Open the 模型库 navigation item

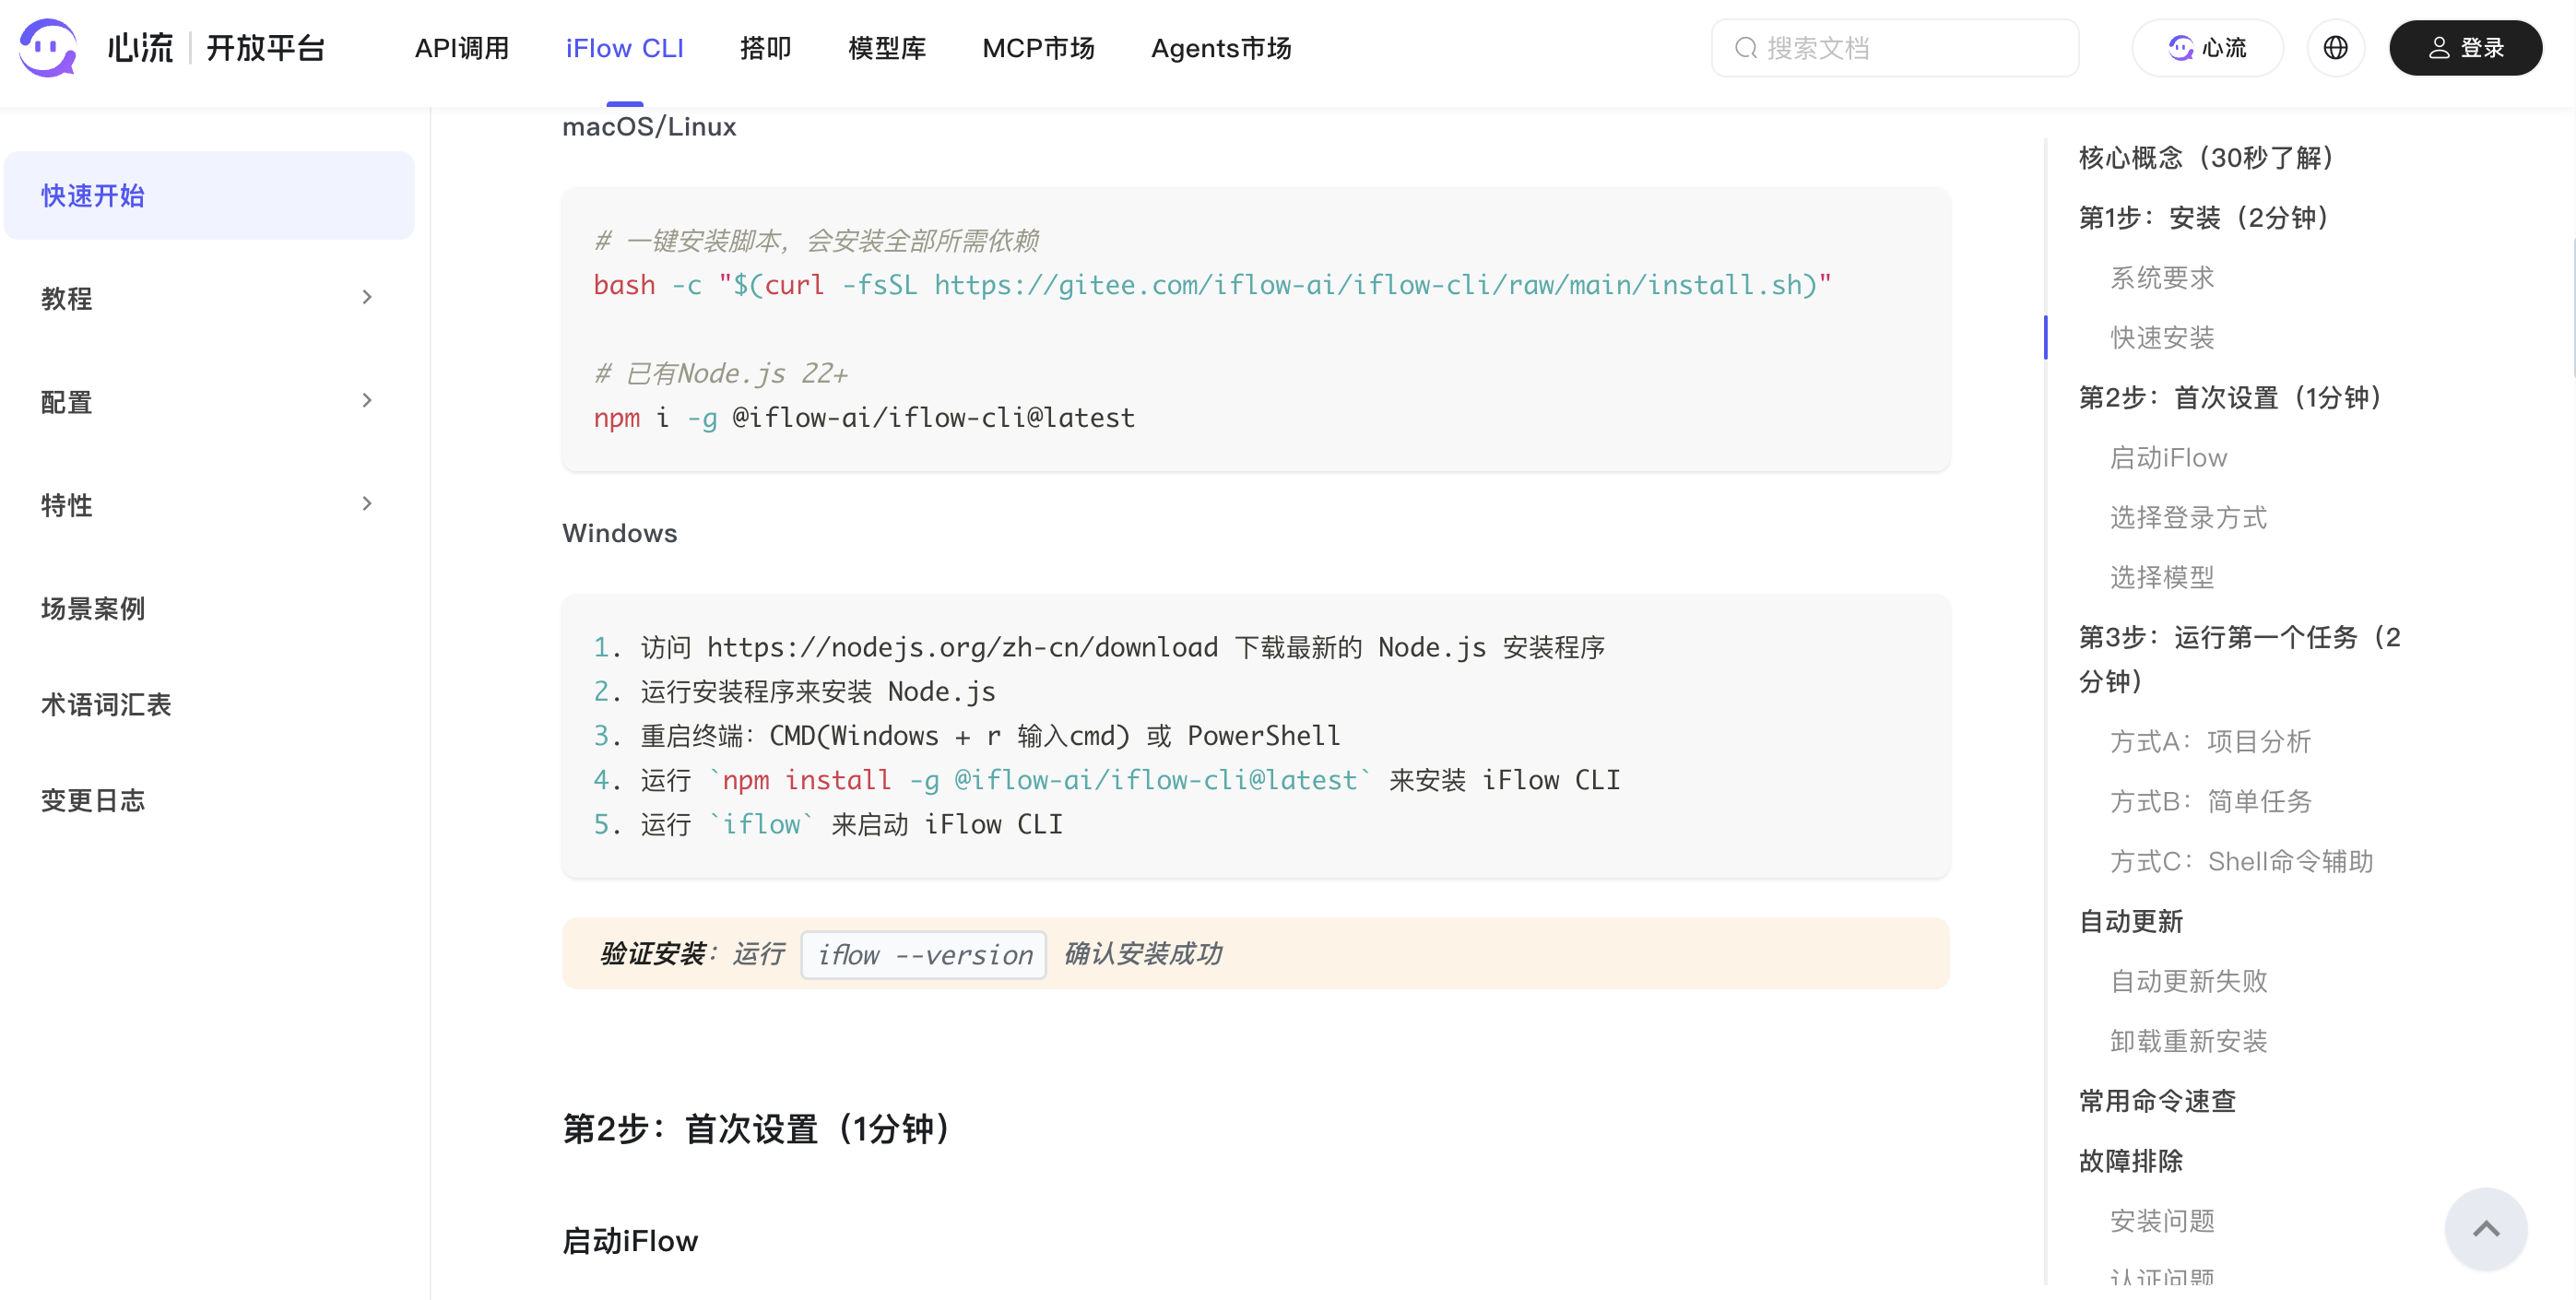point(887,48)
